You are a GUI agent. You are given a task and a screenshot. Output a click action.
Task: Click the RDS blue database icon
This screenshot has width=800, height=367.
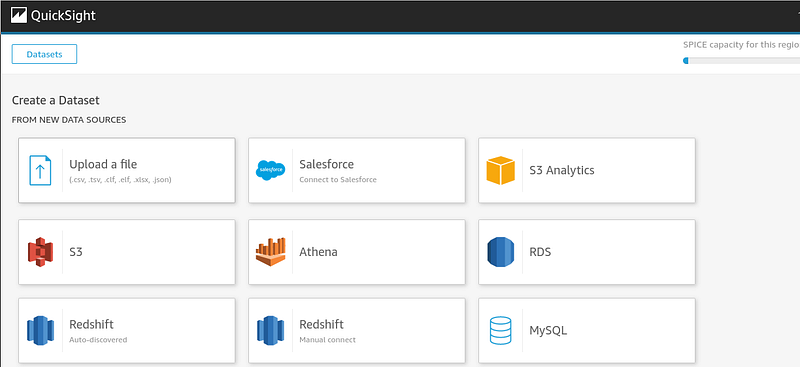pyautogui.click(x=501, y=252)
